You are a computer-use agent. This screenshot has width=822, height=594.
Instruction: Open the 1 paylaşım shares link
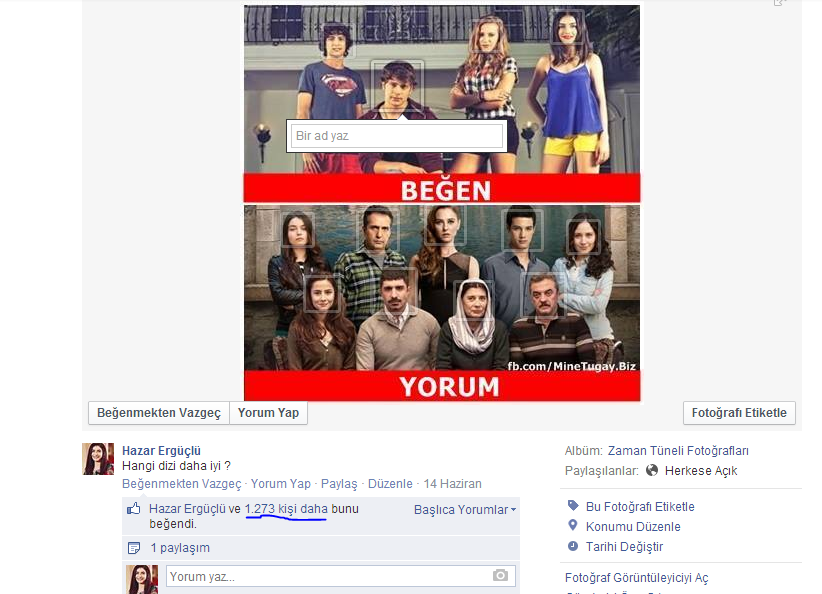point(180,548)
